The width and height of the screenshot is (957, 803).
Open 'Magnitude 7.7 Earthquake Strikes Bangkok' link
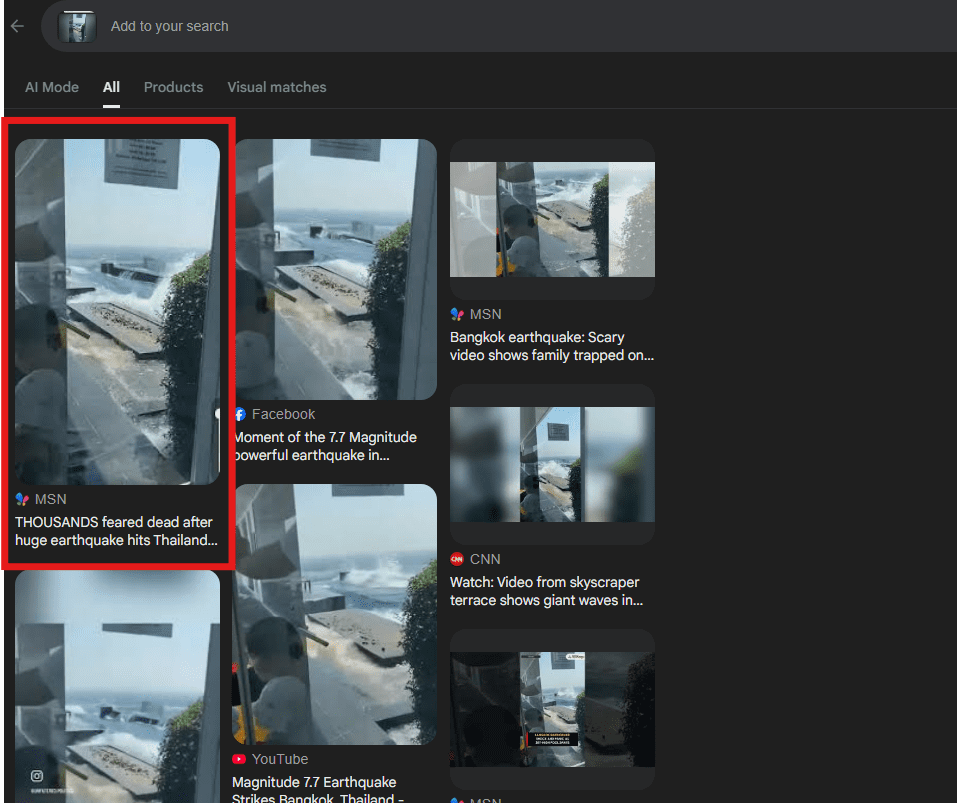pyautogui.click(x=315, y=782)
